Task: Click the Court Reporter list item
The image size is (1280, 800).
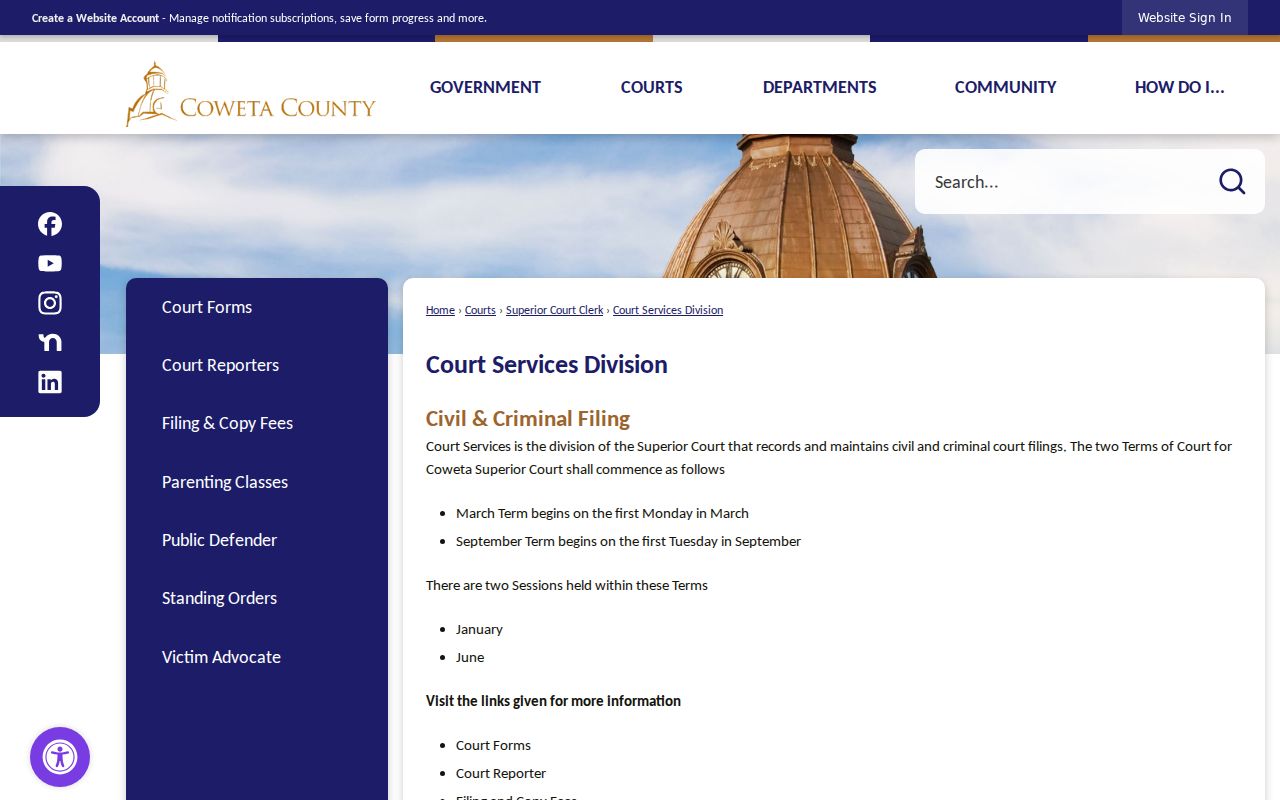Action: [501, 773]
